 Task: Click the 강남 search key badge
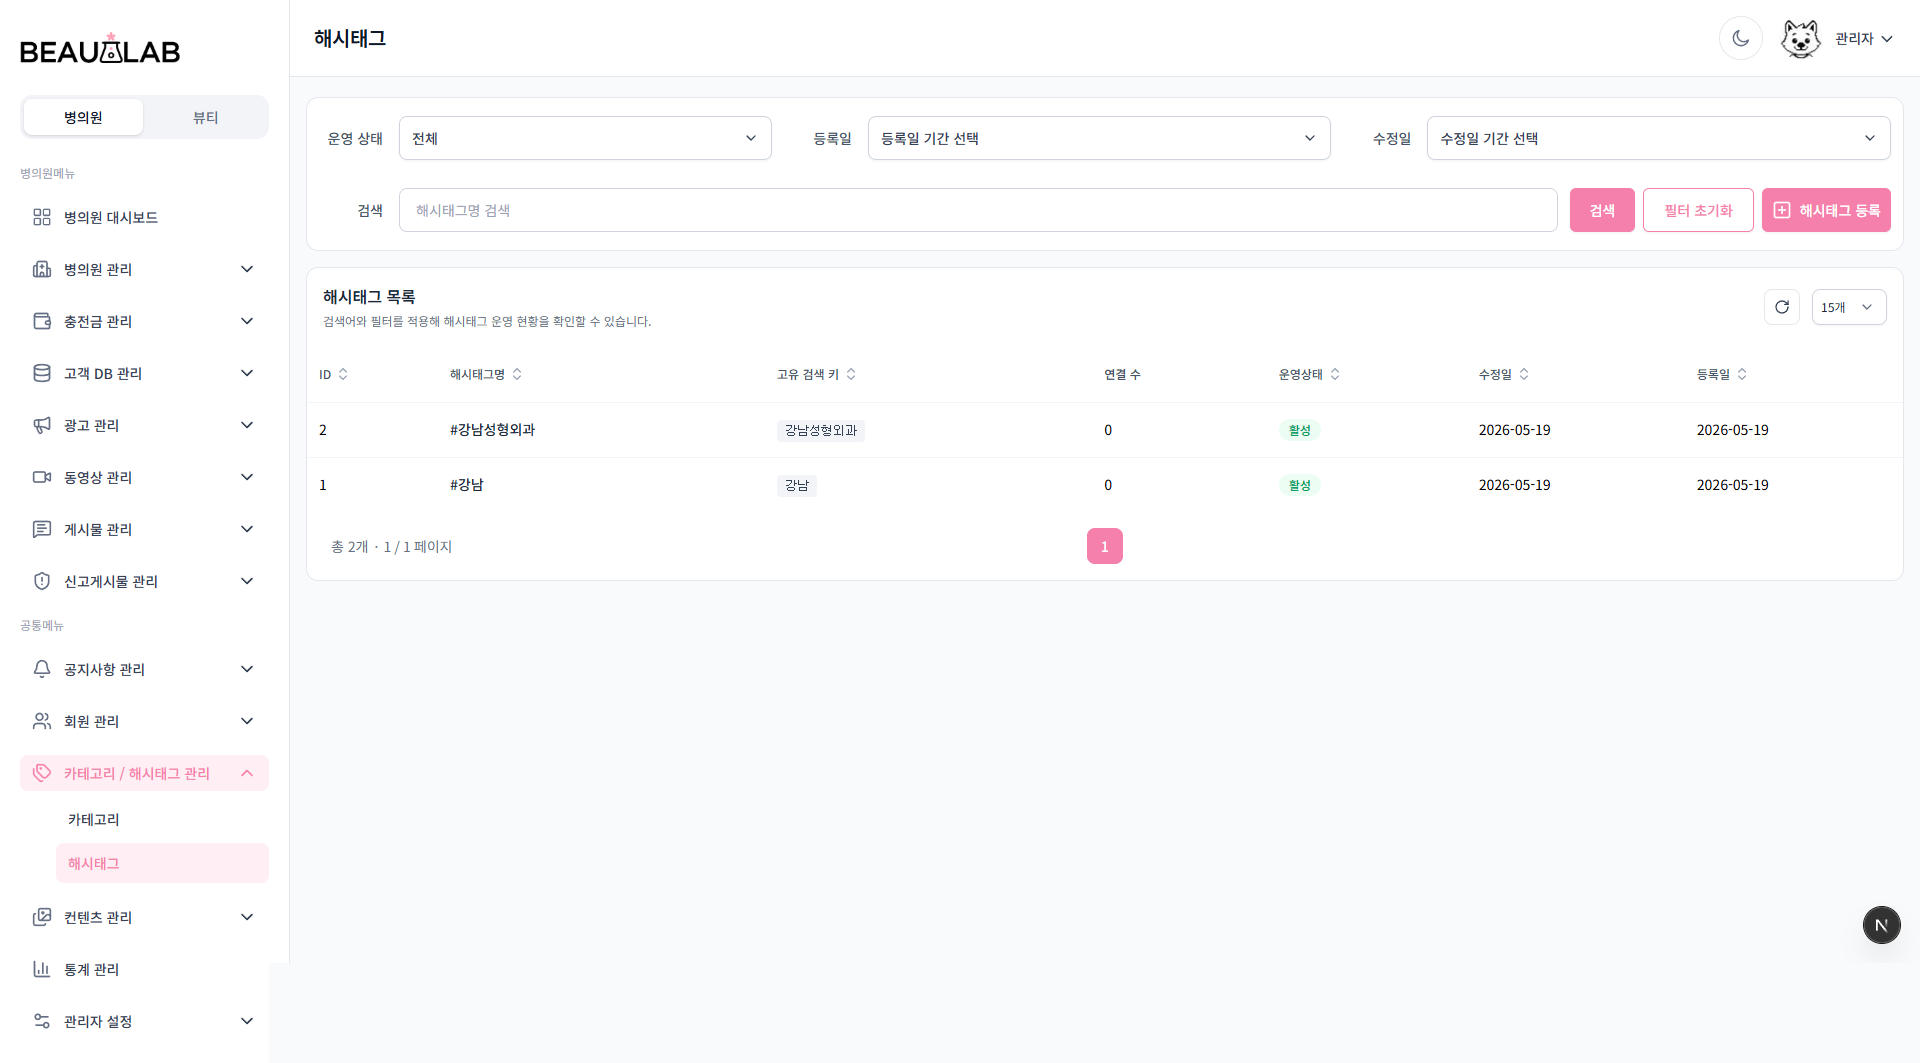[797, 485]
